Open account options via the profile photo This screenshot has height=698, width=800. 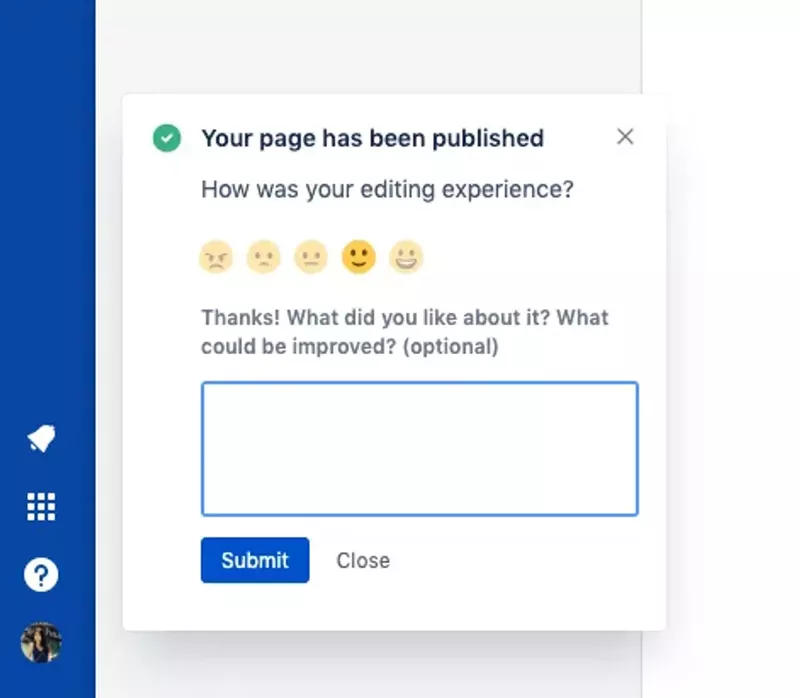(x=40, y=644)
